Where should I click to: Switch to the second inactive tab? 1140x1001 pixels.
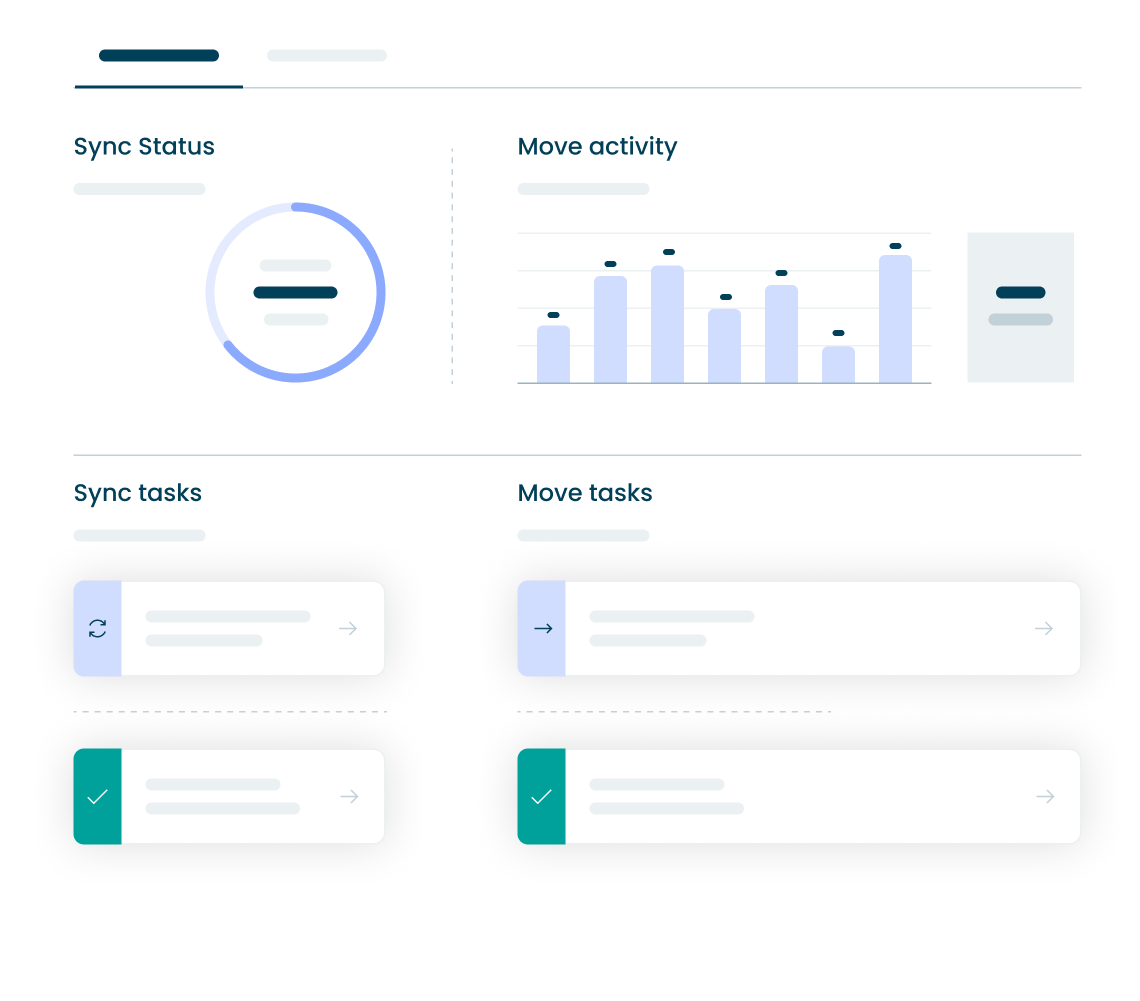point(326,56)
